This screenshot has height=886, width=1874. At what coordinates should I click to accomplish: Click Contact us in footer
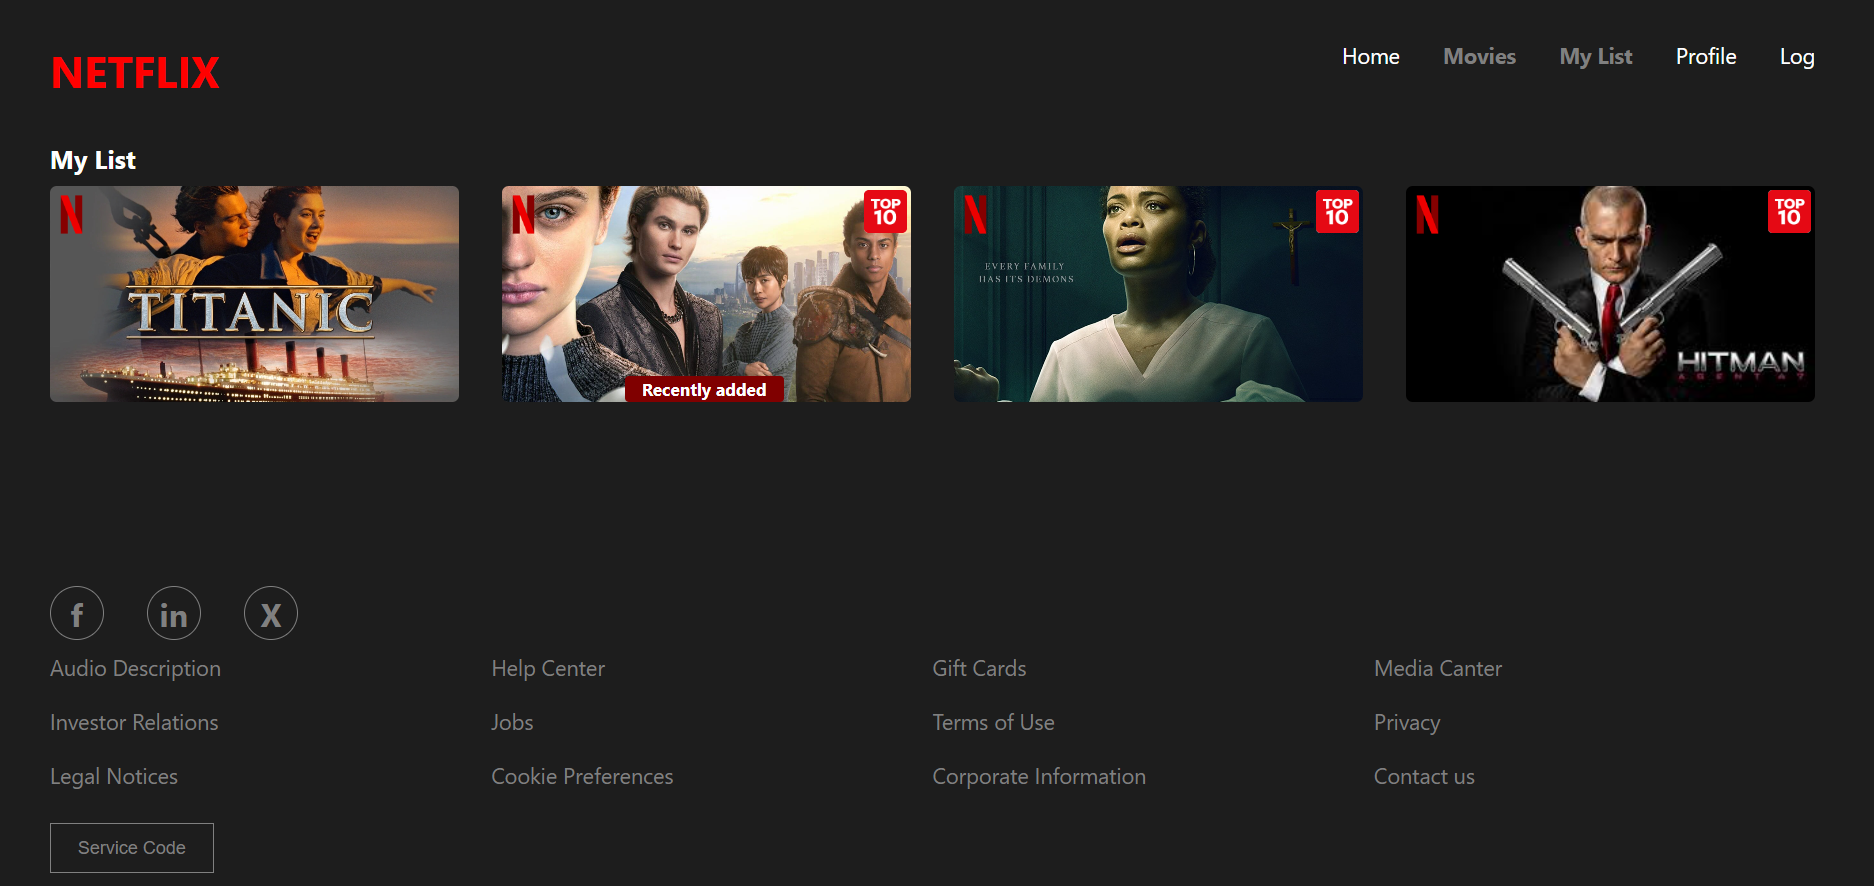[x=1424, y=776]
